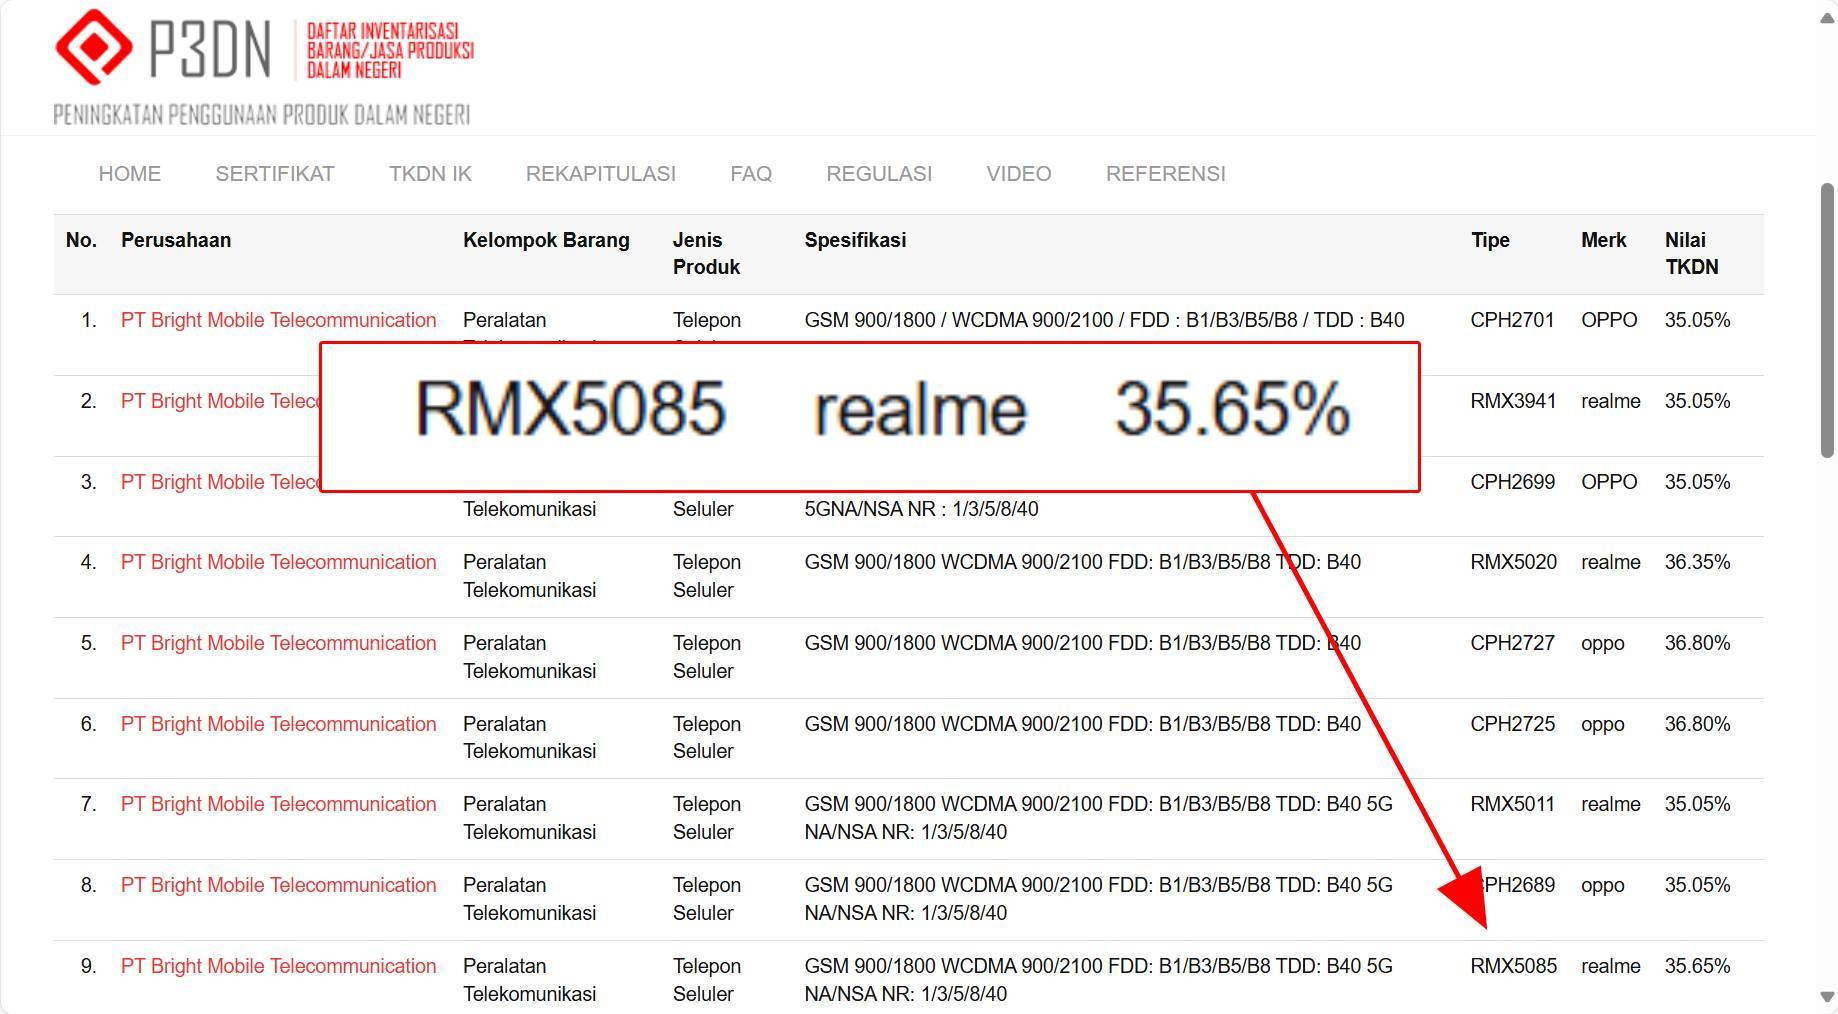Click the Nilai TKDN column header
This screenshot has height=1014, width=1838.
1692,253
